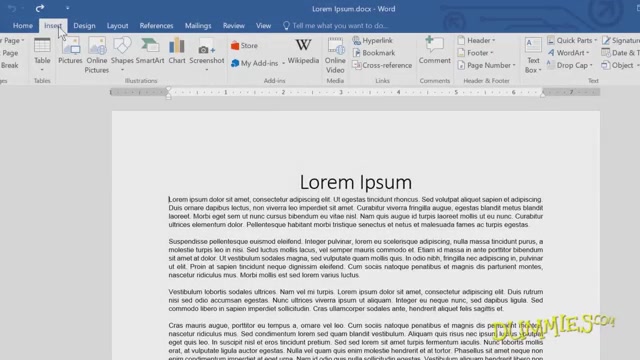640x360 pixels.
Task: Click the Tell me what you want field
Action: tap(335, 26)
